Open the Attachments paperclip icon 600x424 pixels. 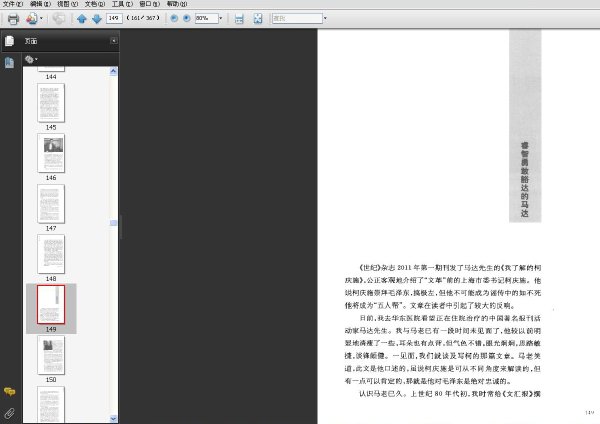point(10,413)
